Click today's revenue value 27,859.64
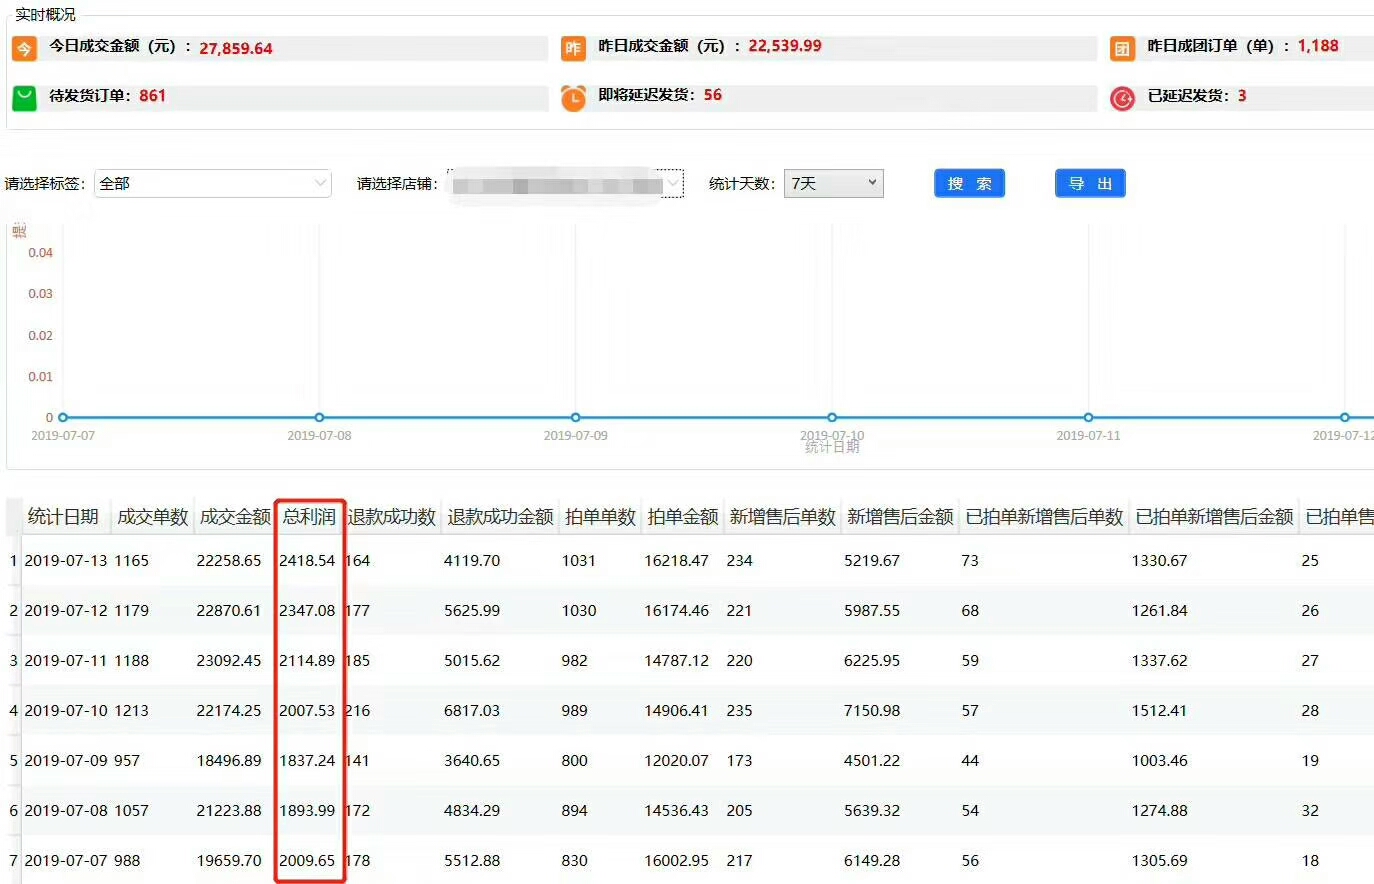Viewport: 1374px width, 884px height. point(236,47)
